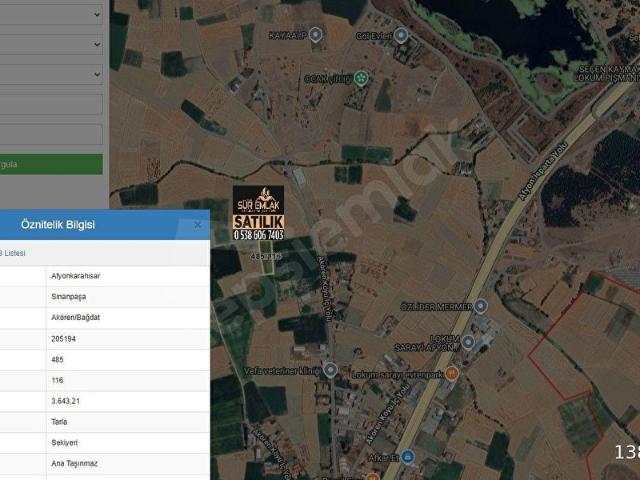This screenshot has height=480, width=640.
Task: Click the second text input above the green button
Action: (51, 135)
